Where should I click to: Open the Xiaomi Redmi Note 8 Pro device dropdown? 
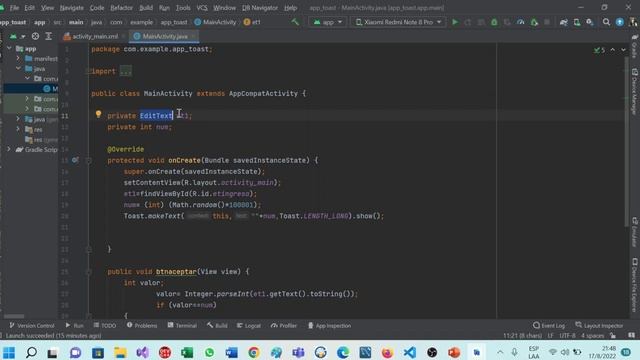pyautogui.click(x=398, y=22)
